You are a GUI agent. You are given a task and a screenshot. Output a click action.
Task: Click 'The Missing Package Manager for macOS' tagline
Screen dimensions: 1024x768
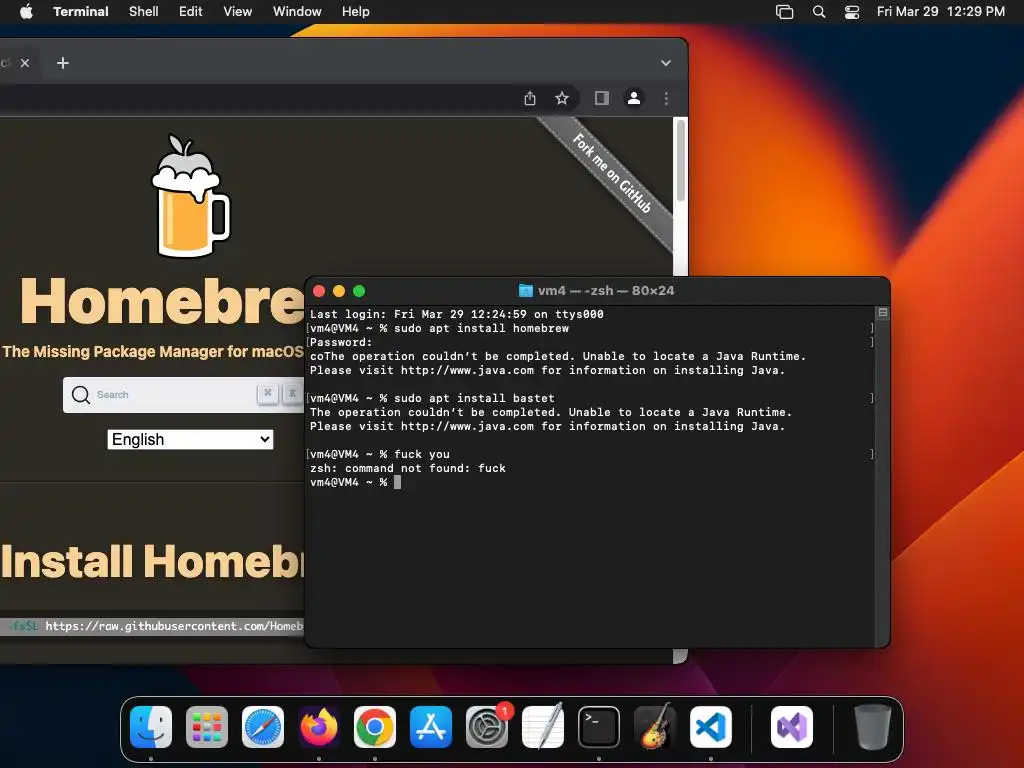coord(153,351)
